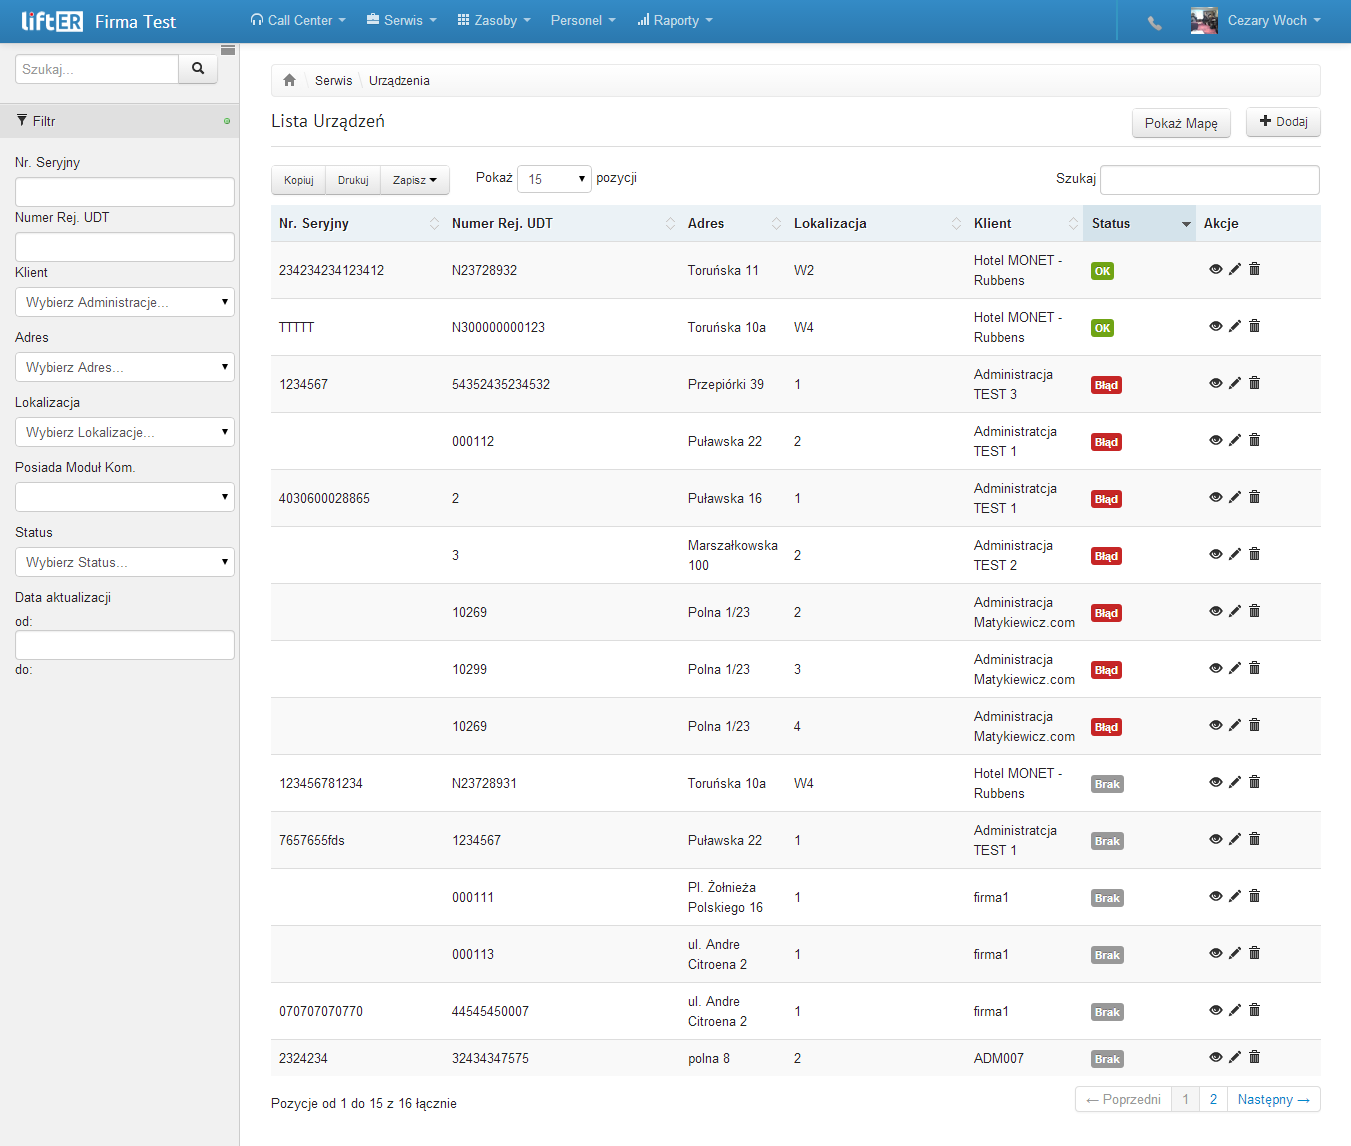Click the Dodaj button
This screenshot has width=1351, height=1146.
pyautogui.click(x=1283, y=121)
